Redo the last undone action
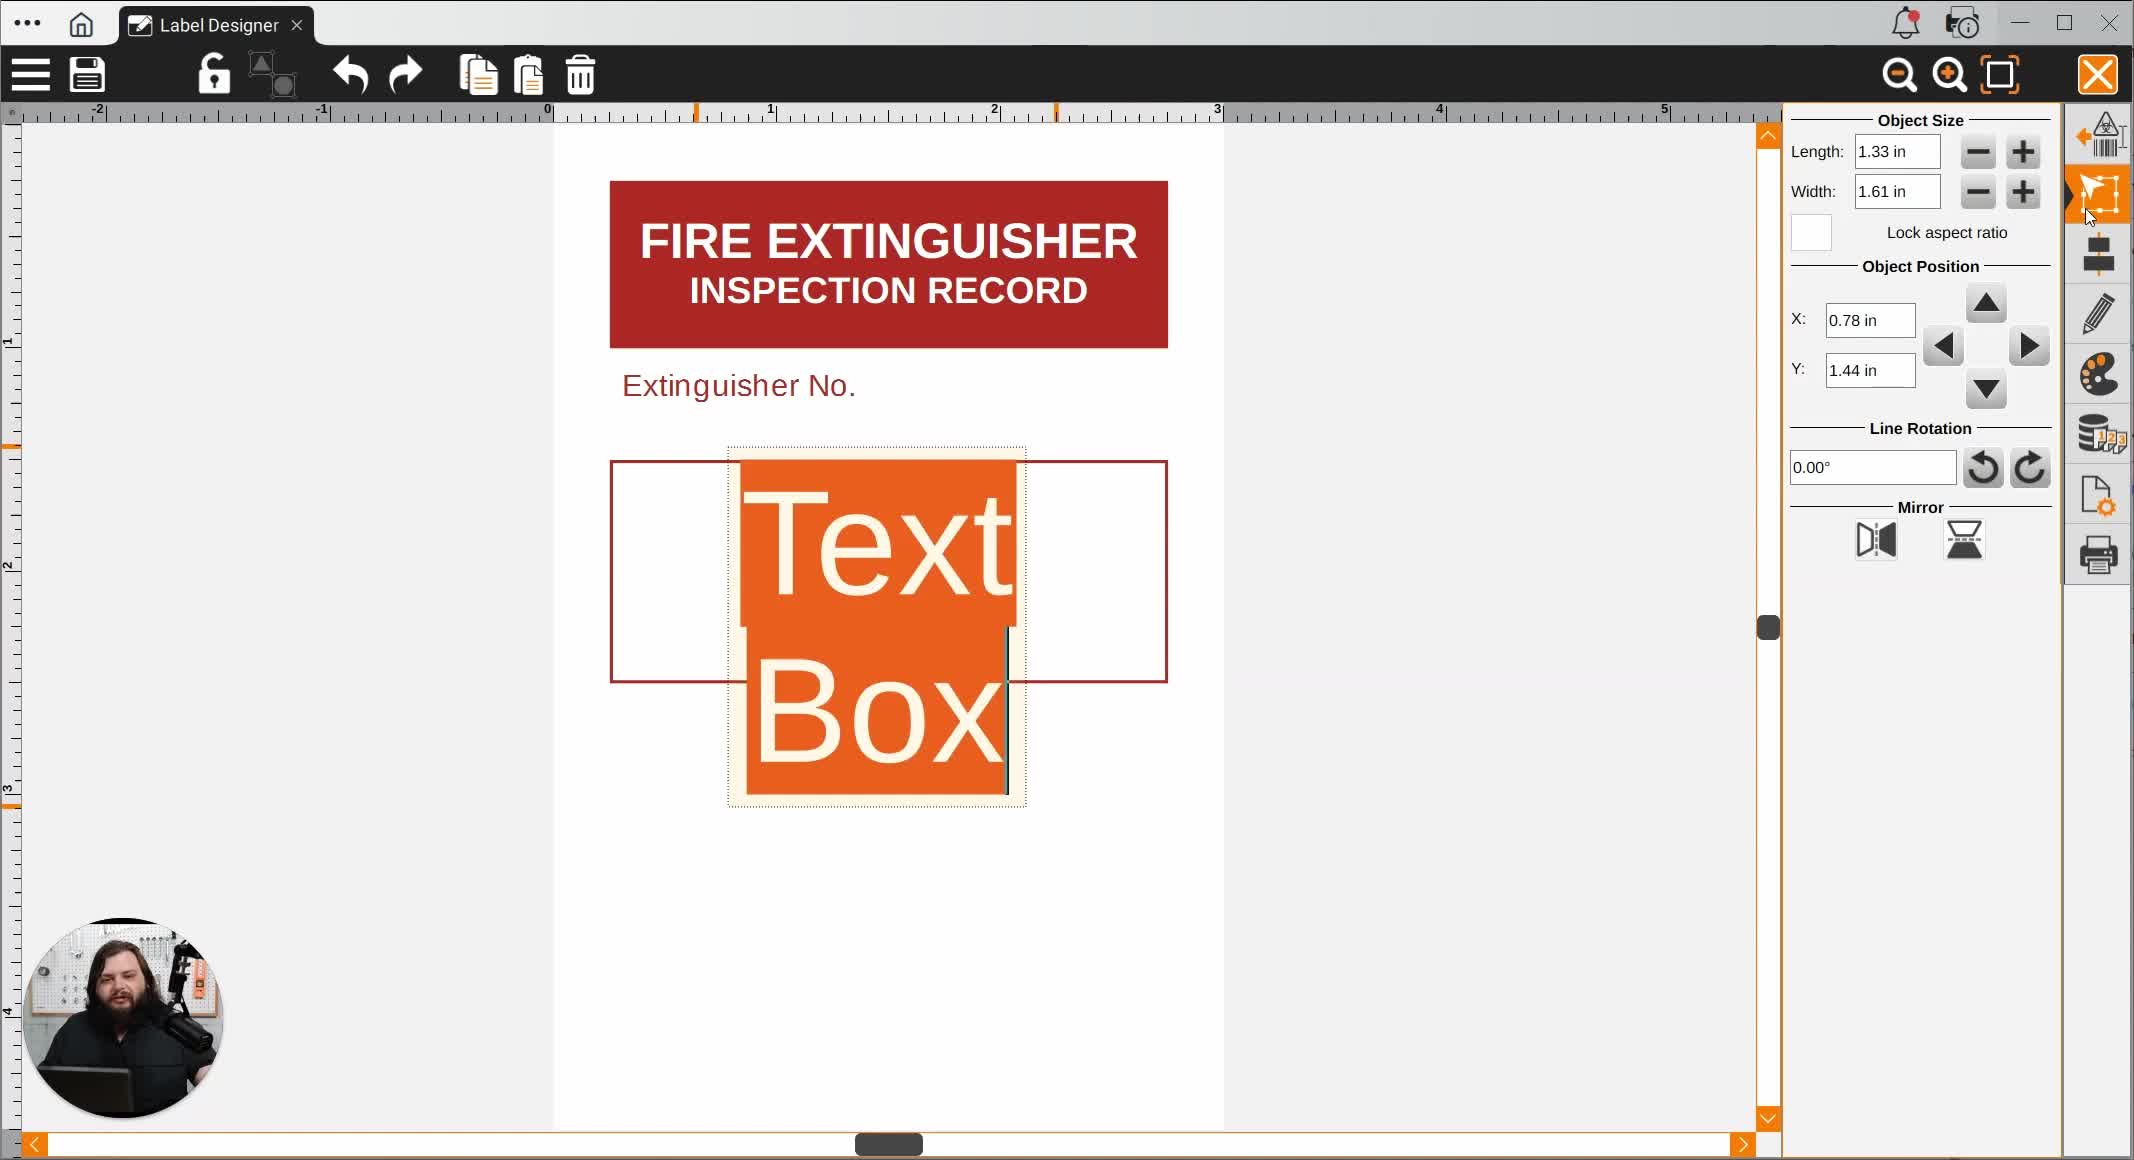The width and height of the screenshot is (2134, 1160). pos(405,75)
